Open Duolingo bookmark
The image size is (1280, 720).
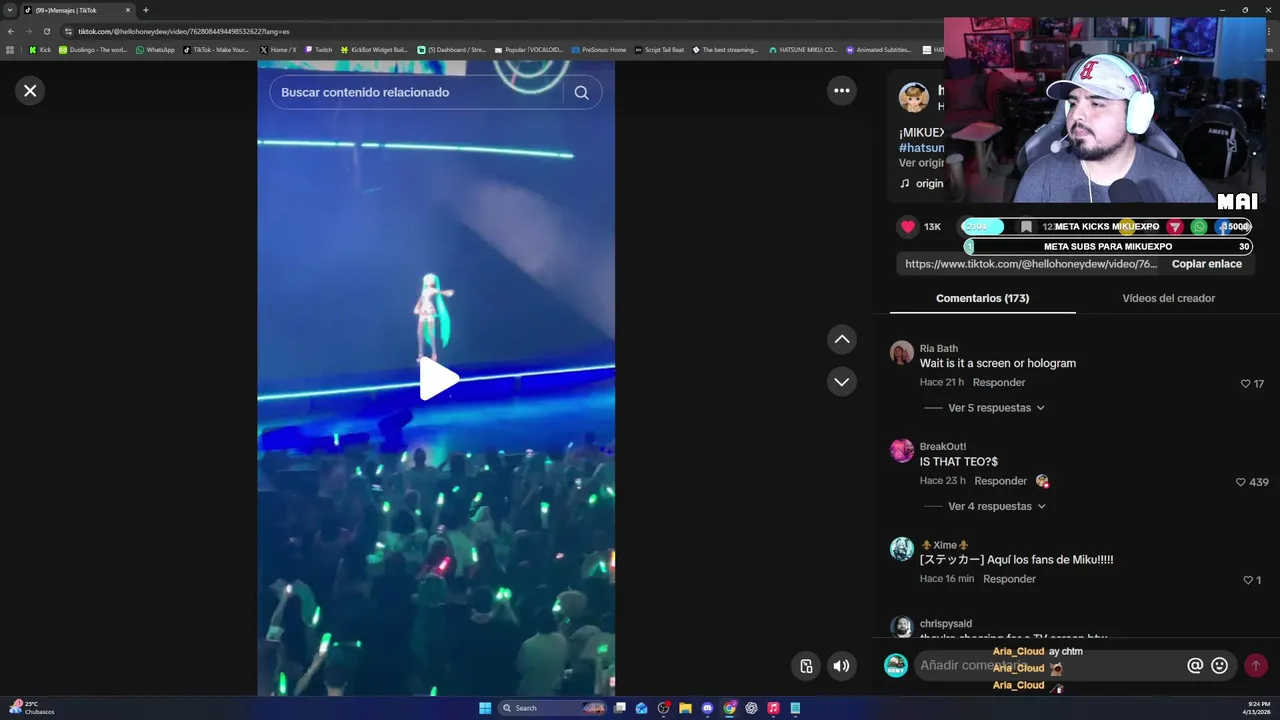click(x=93, y=50)
